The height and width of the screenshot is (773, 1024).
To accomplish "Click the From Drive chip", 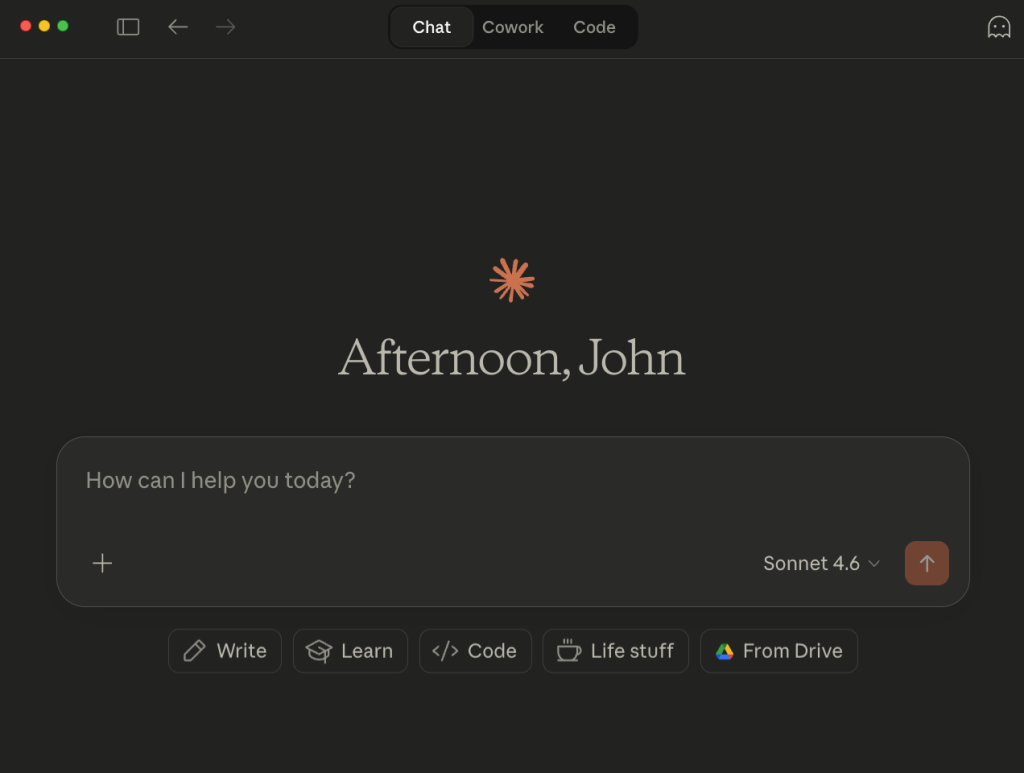I will click(779, 651).
